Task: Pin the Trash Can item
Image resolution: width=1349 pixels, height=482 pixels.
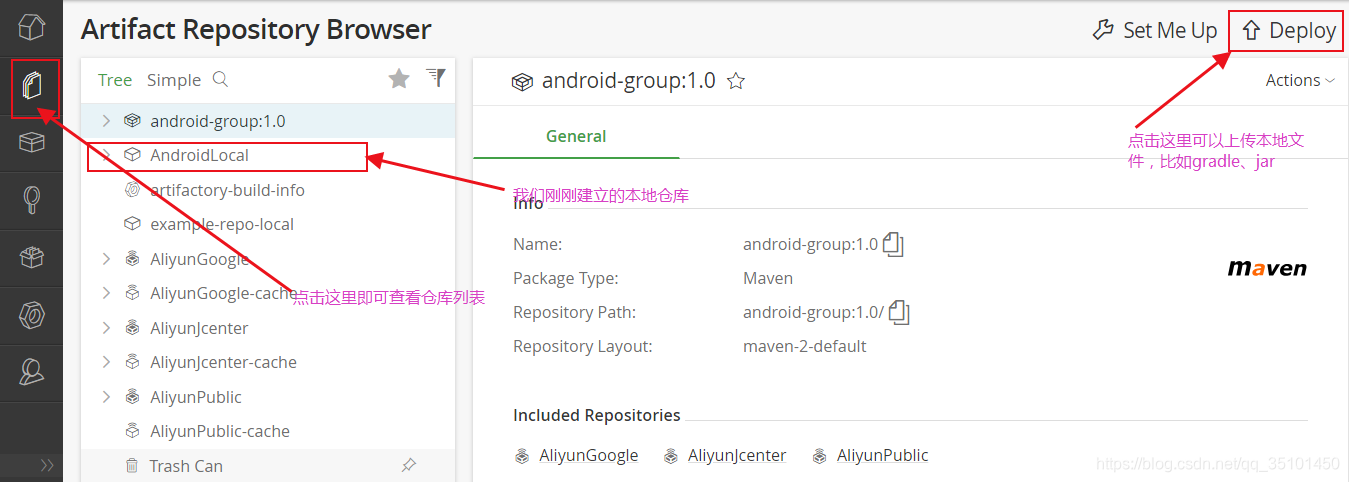Action: (x=408, y=465)
